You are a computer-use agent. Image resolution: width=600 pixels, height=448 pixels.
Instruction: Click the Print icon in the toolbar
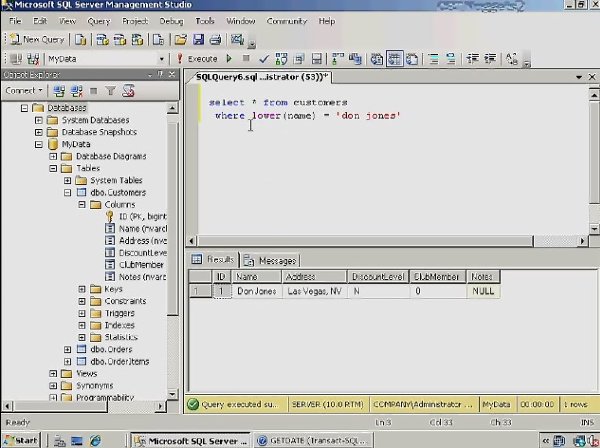[x=215, y=39]
